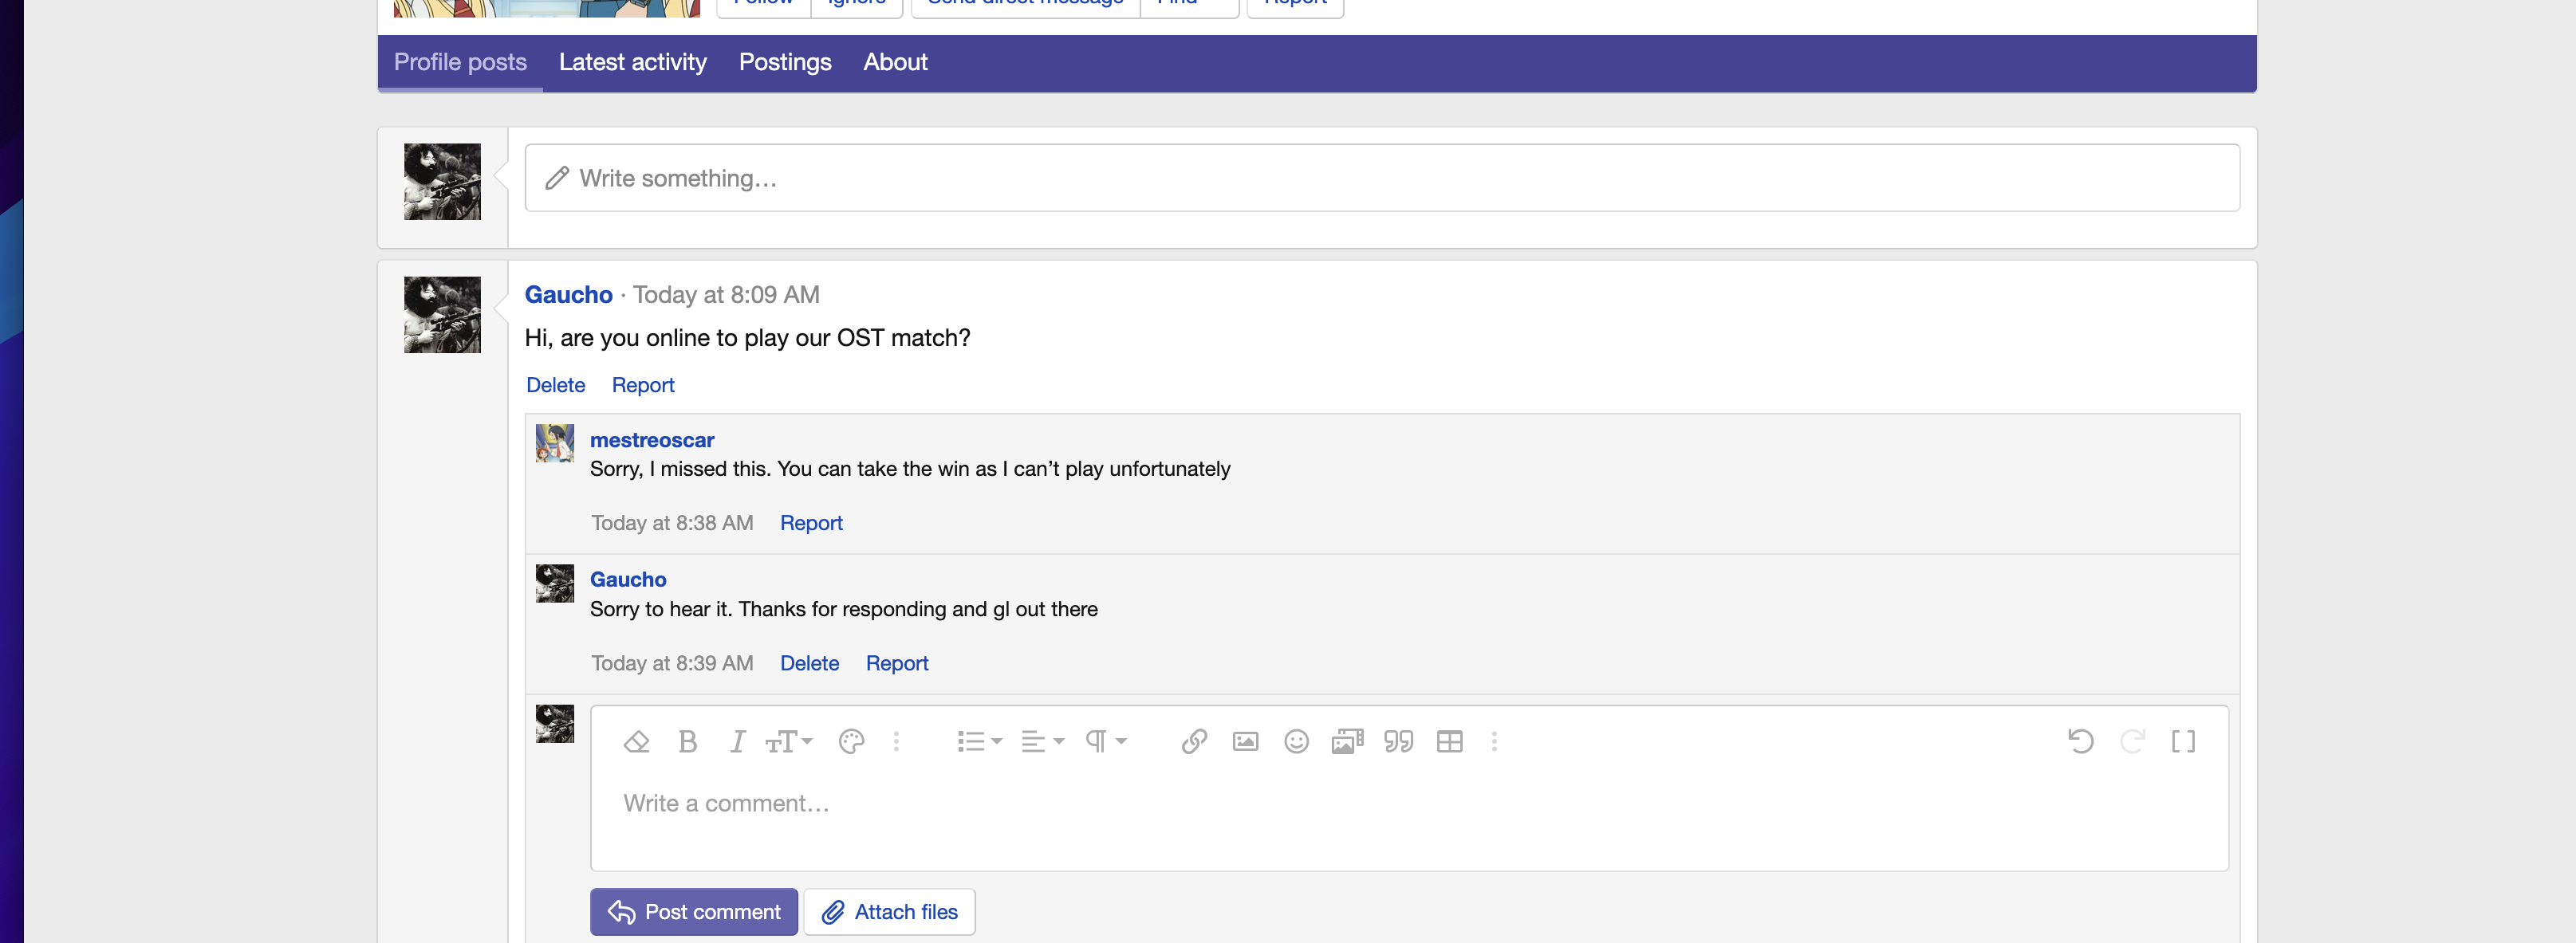Open paragraph format dropdown

pos(1105,741)
